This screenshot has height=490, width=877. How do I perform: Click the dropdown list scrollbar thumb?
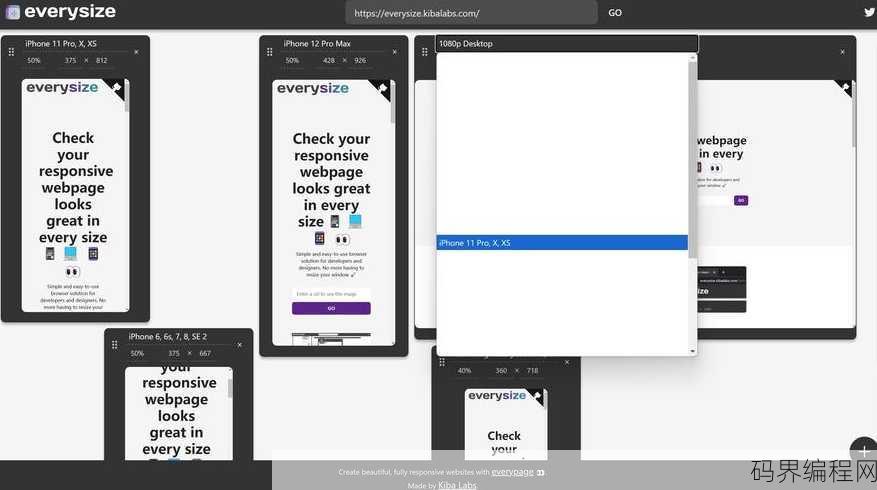tap(692, 159)
